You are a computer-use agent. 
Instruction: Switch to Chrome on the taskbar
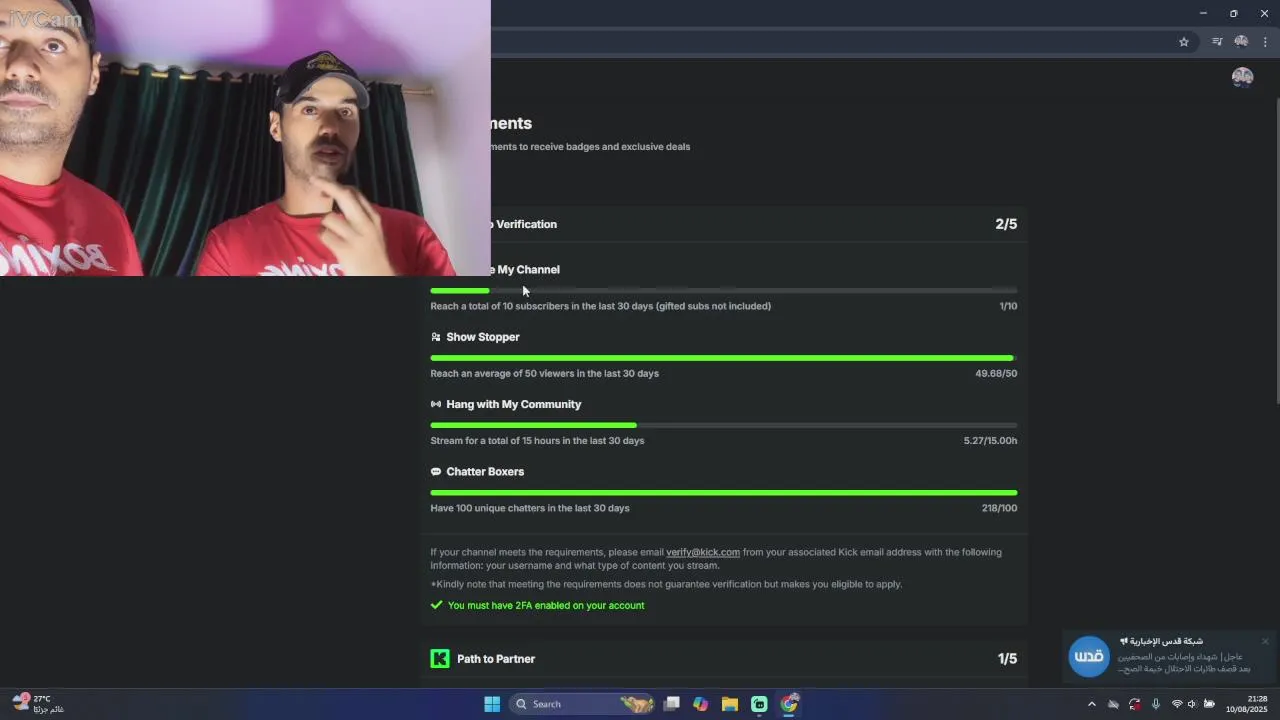pos(790,704)
